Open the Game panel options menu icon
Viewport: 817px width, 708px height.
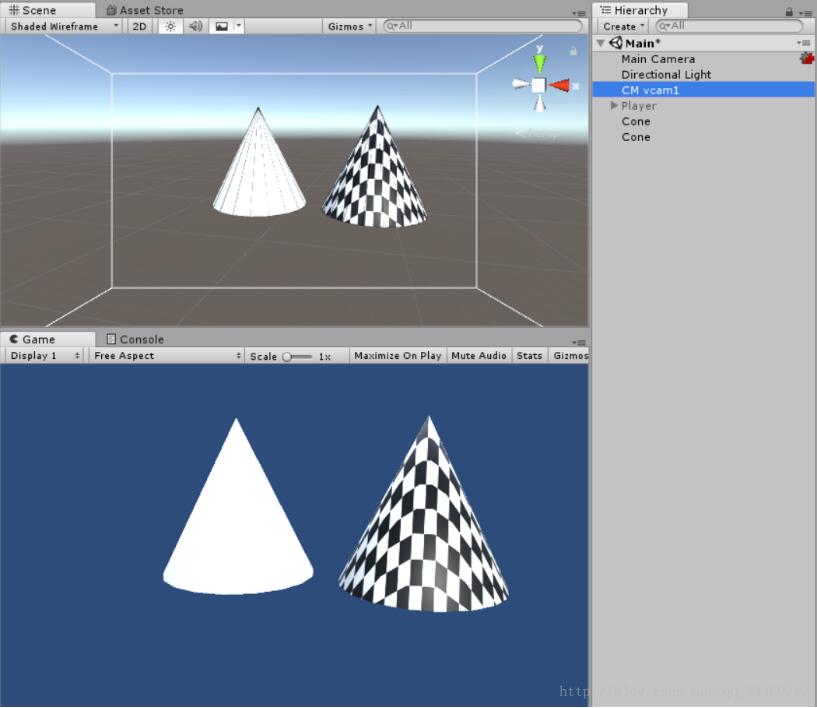point(579,343)
